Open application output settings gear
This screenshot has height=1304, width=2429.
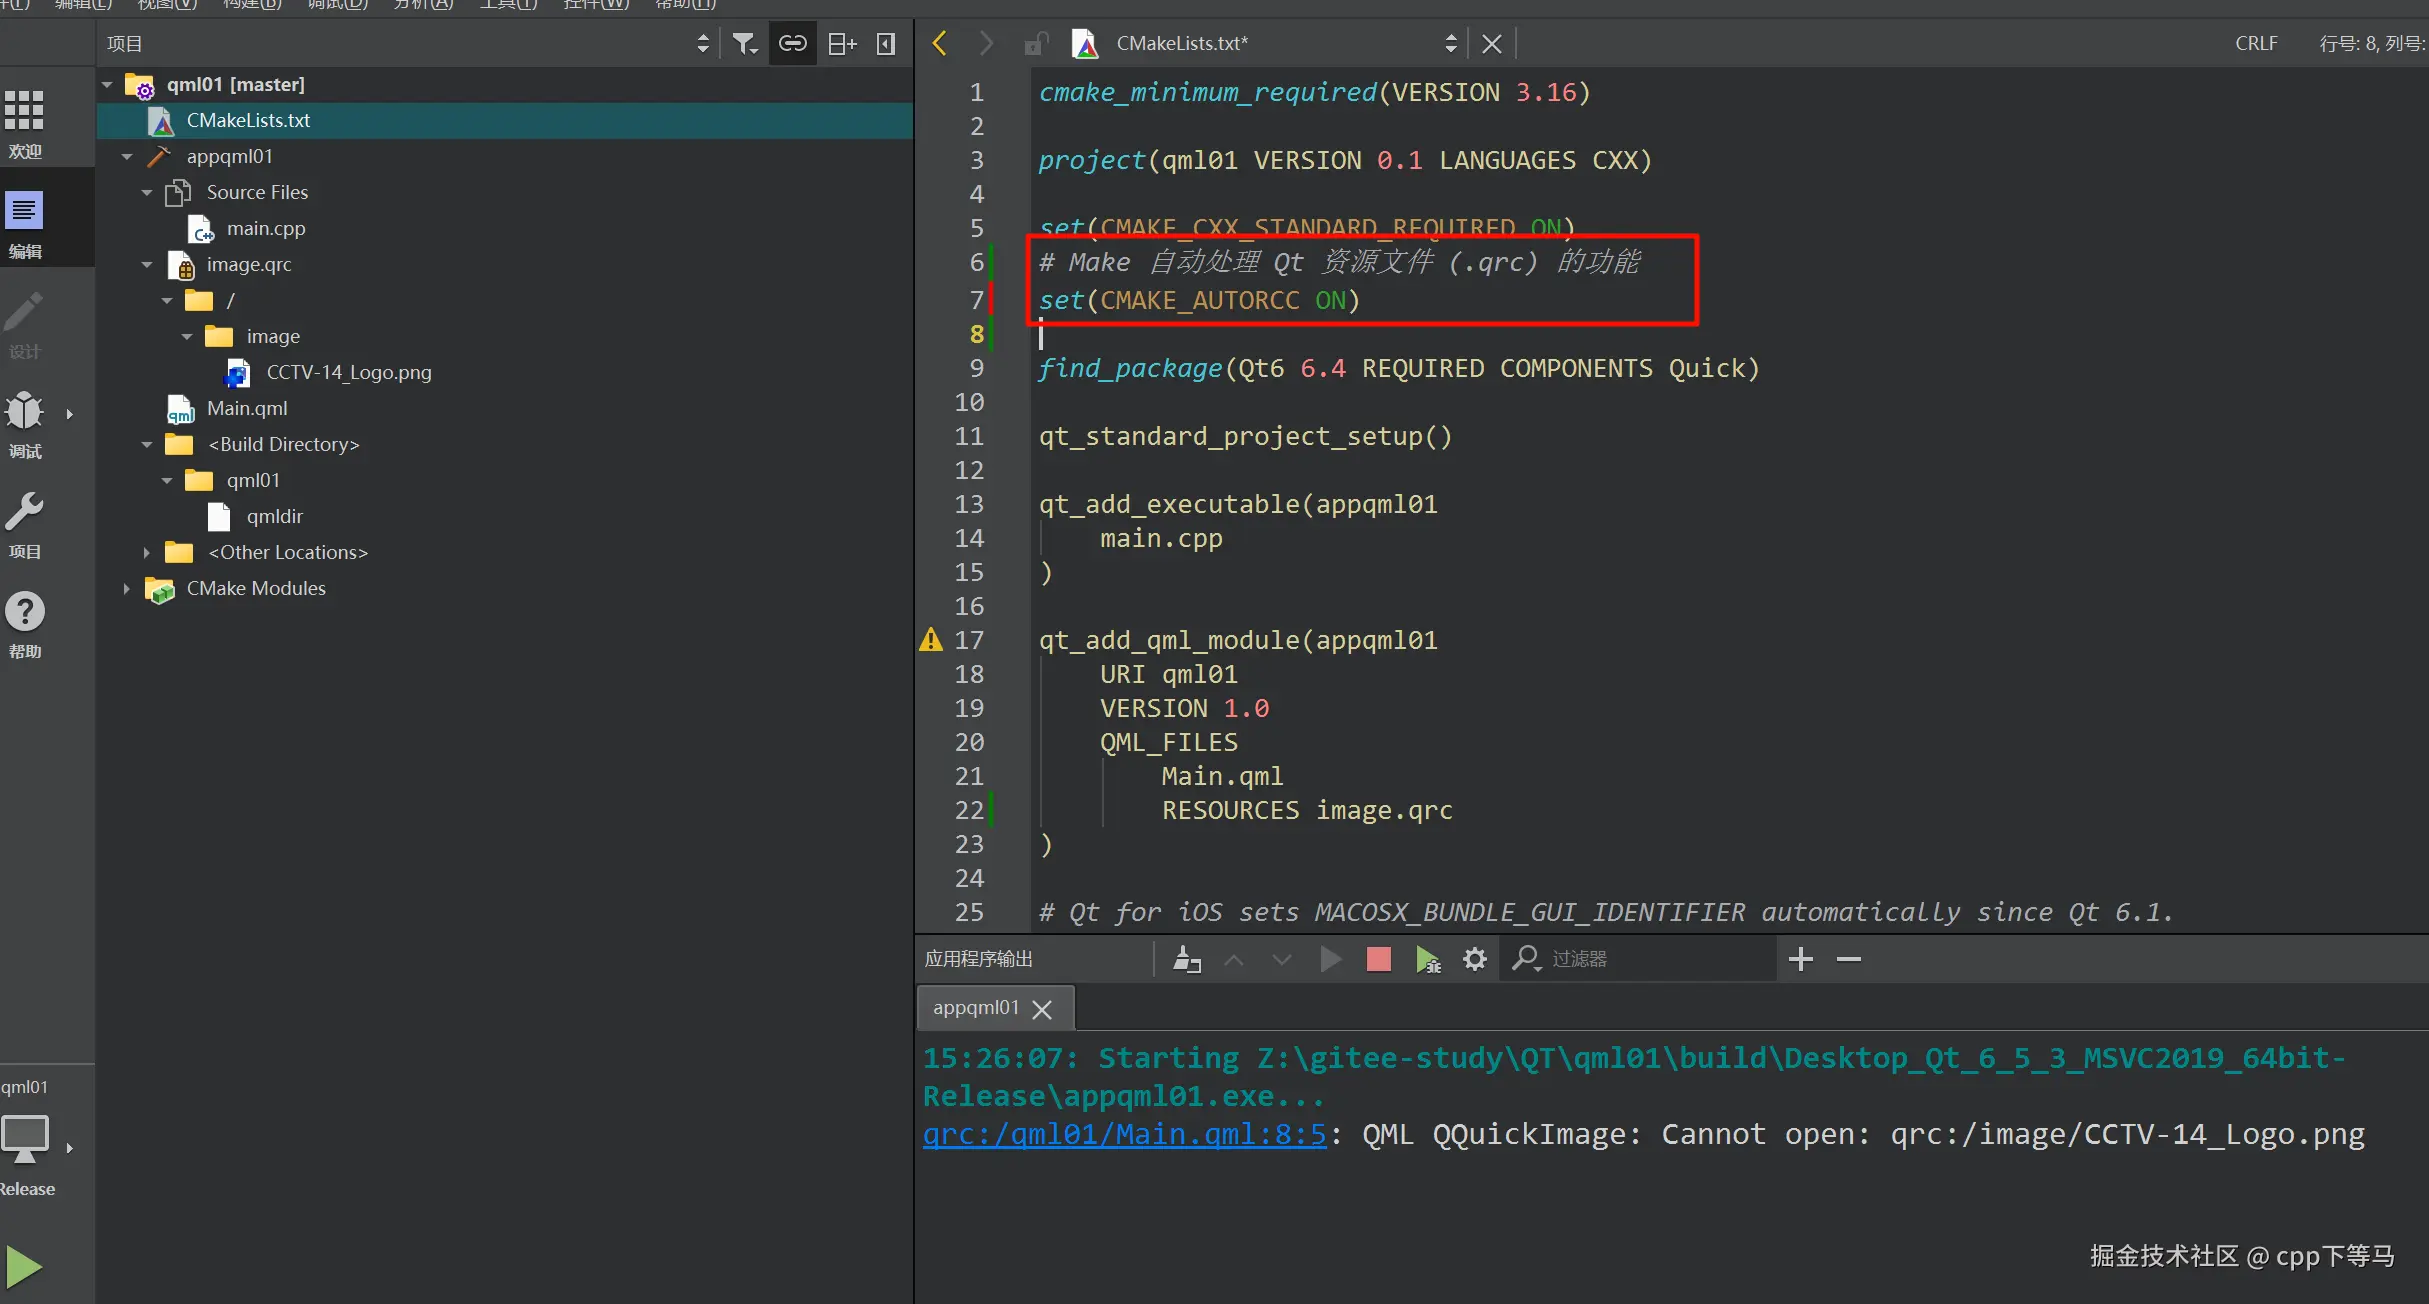pos(1474,959)
